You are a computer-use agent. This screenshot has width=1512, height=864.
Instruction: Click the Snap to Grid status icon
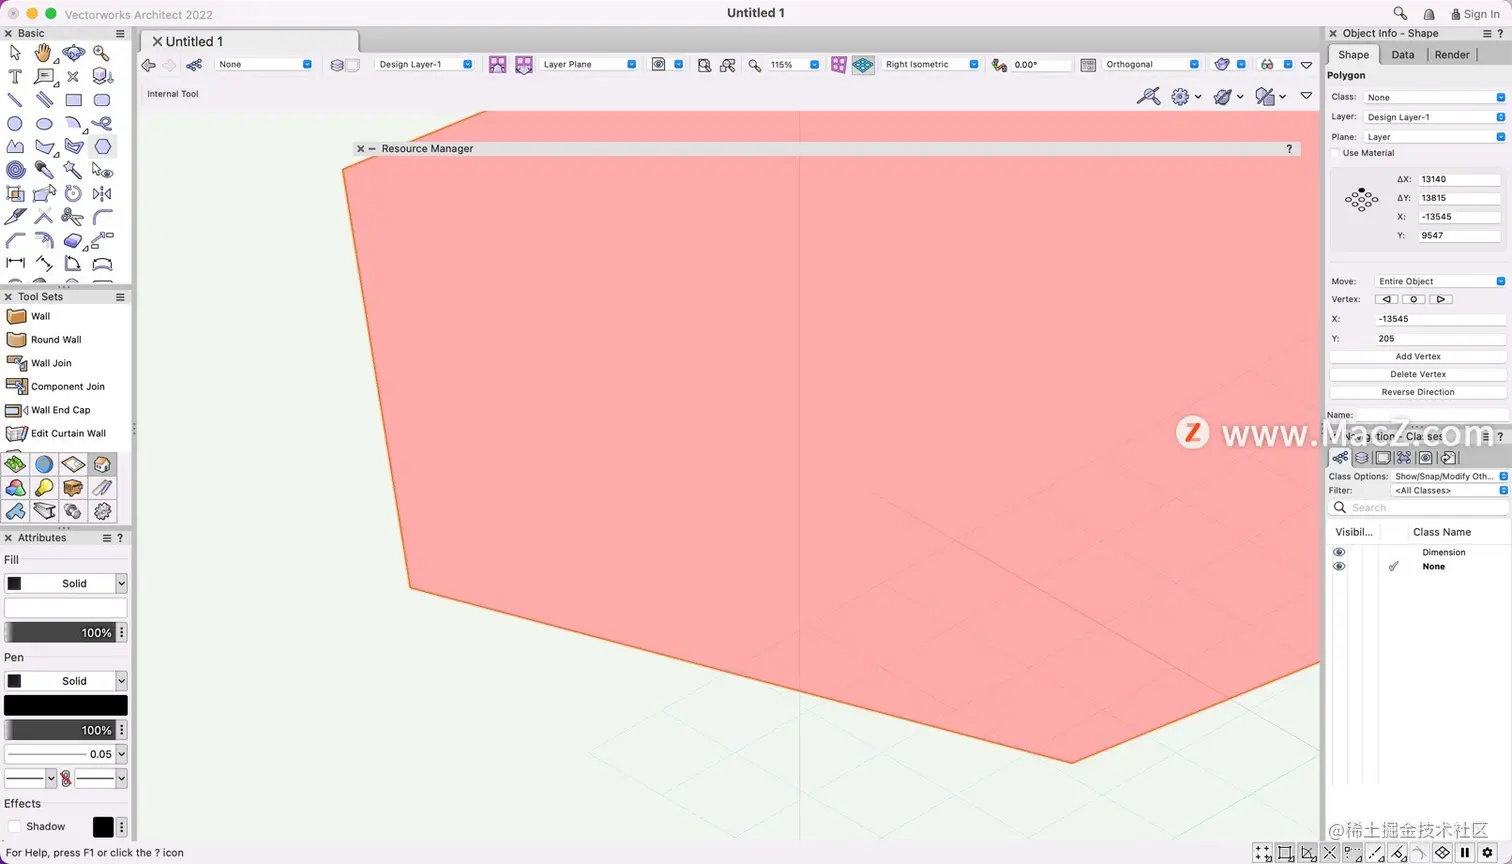tap(1263, 853)
